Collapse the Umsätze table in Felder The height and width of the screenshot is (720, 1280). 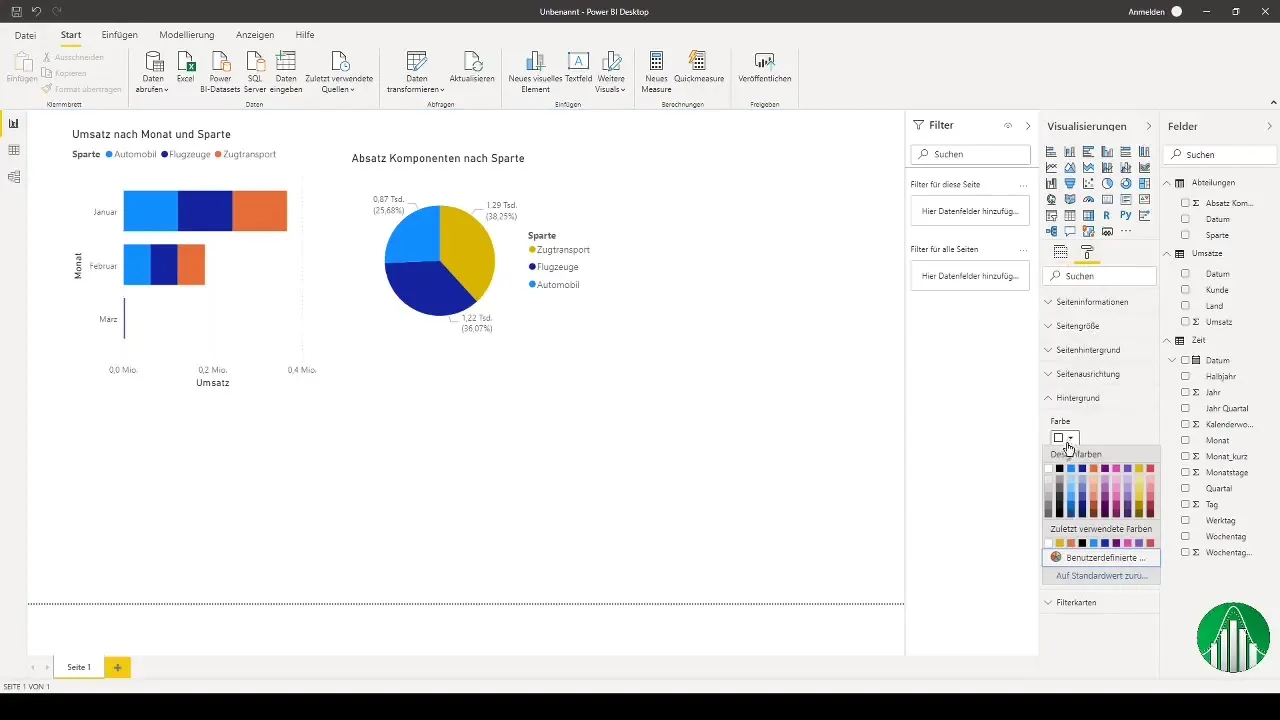pos(1167,254)
